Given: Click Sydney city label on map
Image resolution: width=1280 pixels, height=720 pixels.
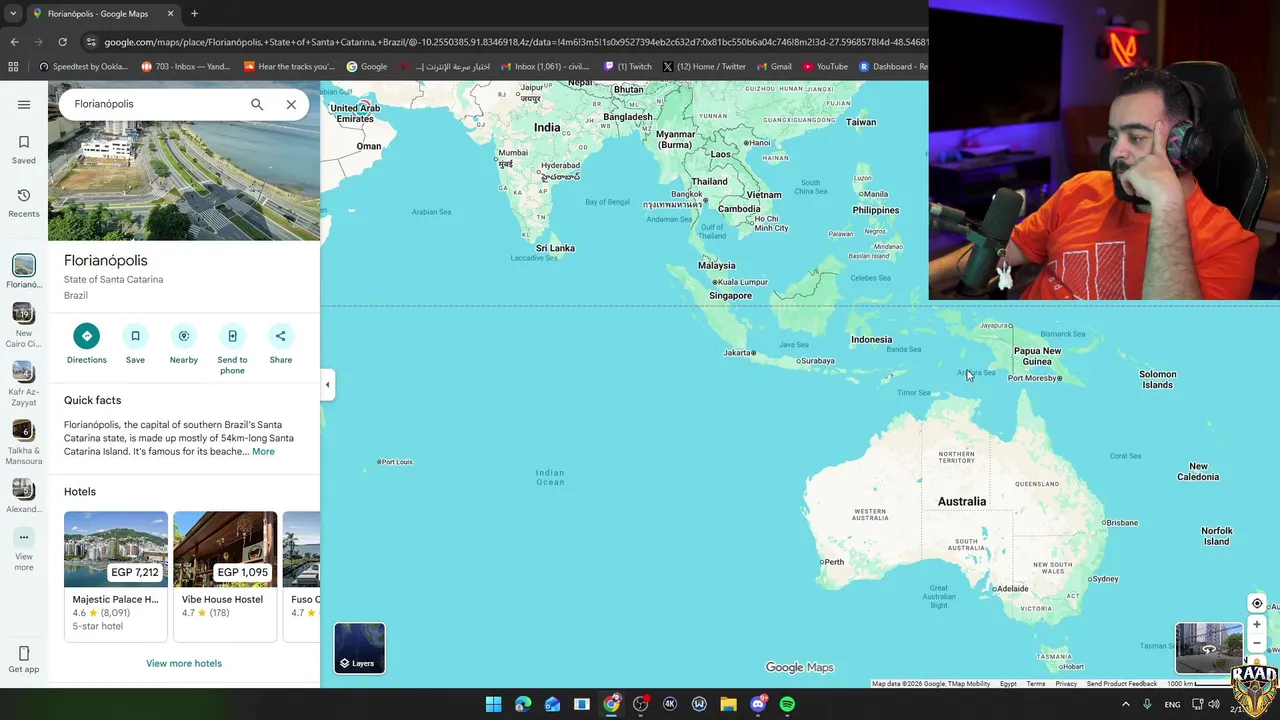Looking at the screenshot, I should pyautogui.click(x=1103, y=579).
